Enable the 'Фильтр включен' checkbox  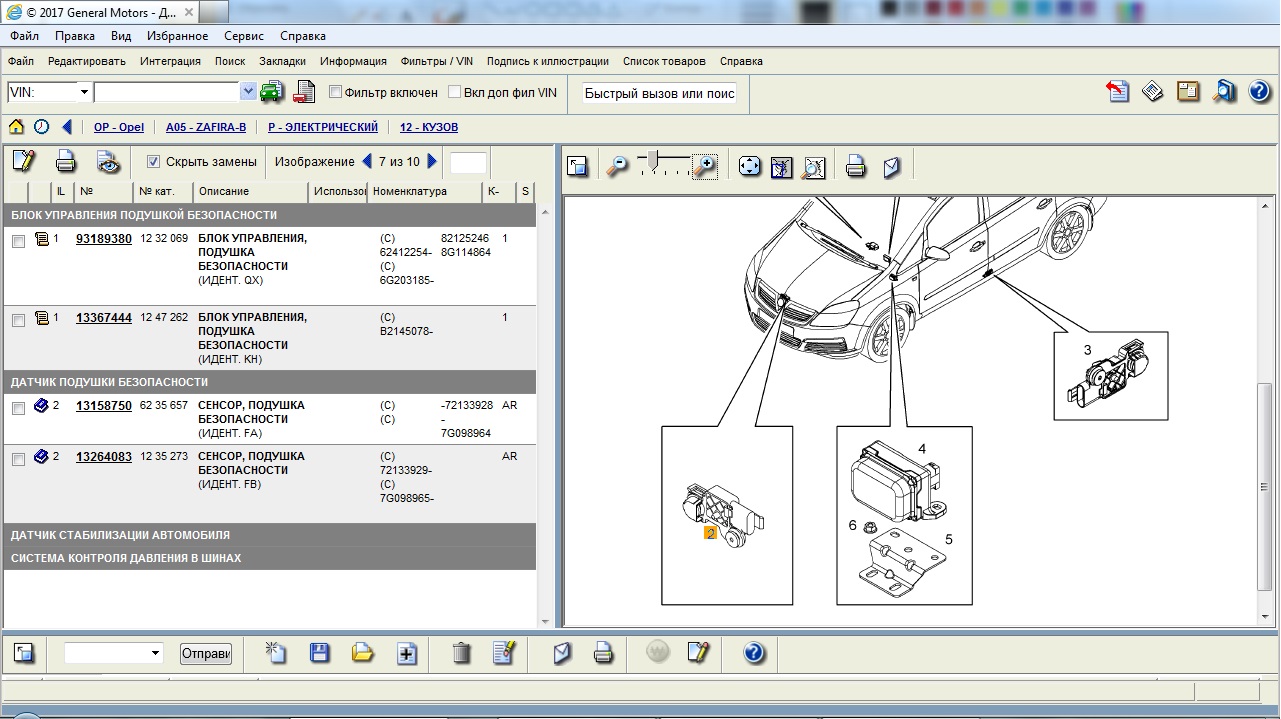pos(336,92)
